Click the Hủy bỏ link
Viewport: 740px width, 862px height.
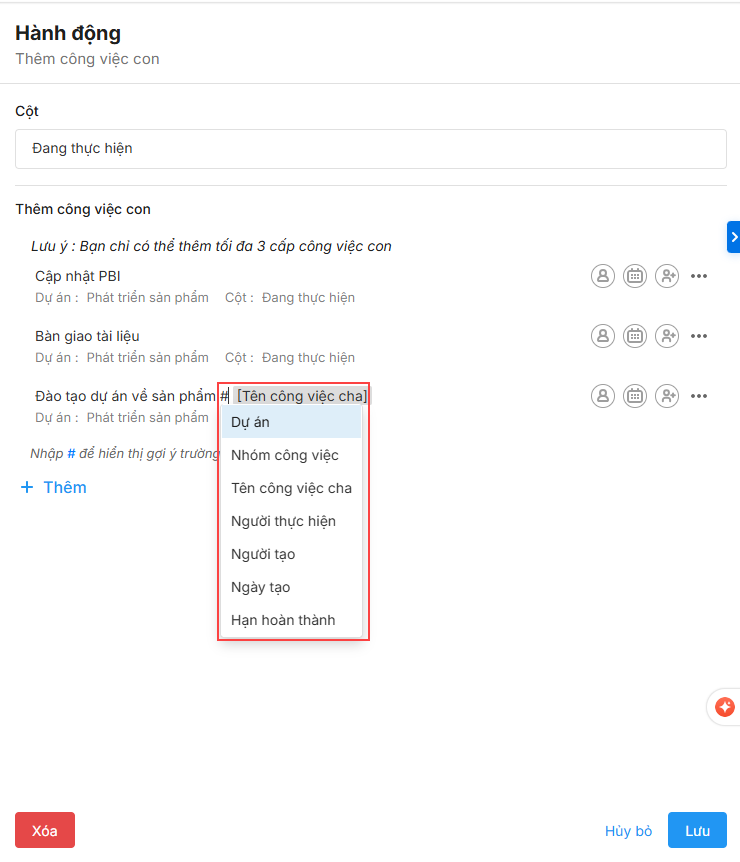[x=628, y=831]
